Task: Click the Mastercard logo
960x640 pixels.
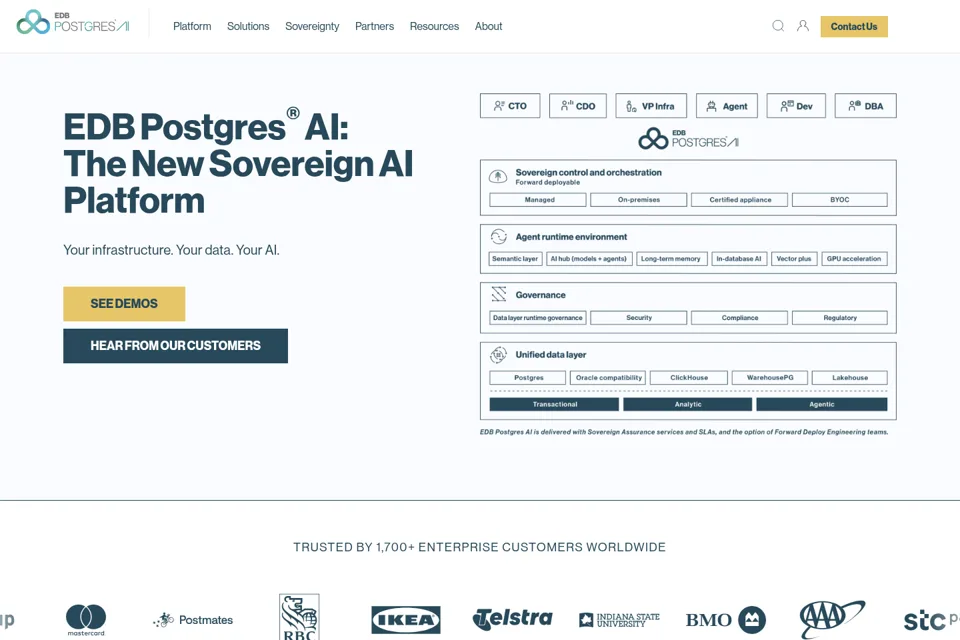Action: coord(86,620)
